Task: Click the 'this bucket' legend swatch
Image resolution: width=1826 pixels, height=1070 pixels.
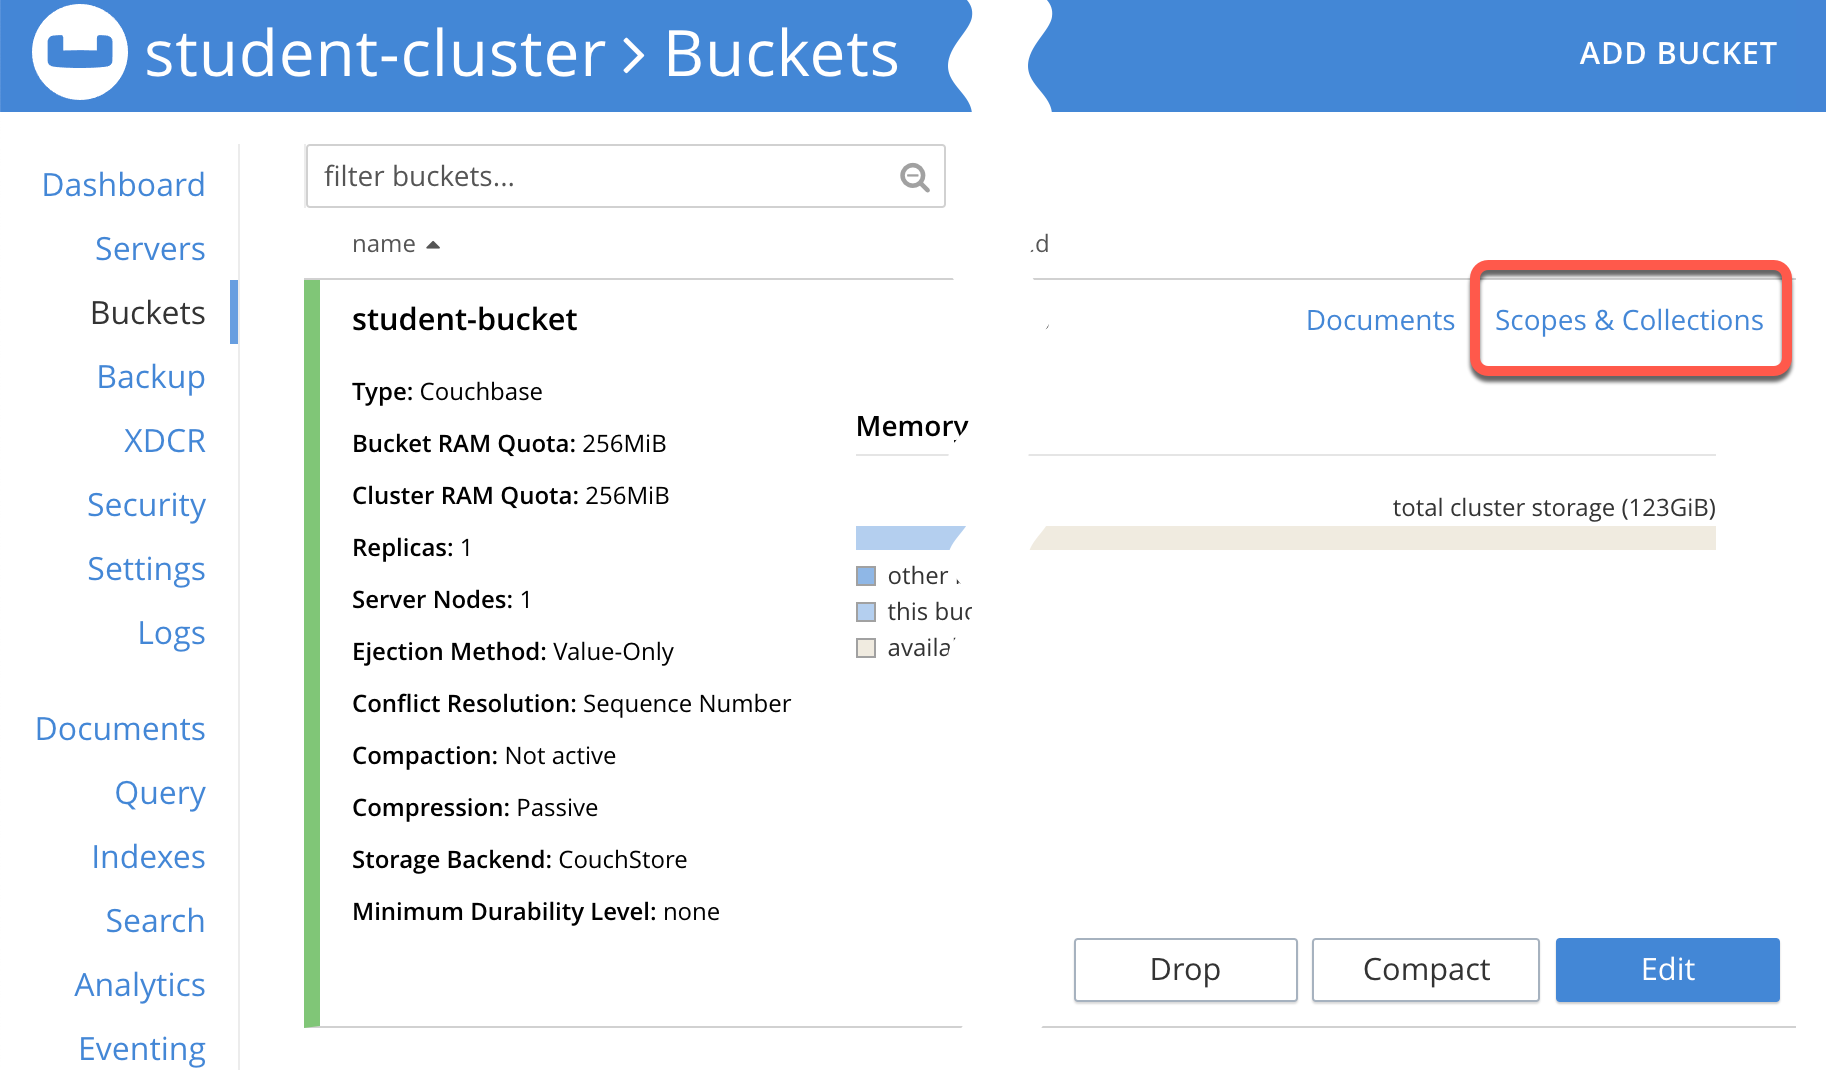Action: [x=866, y=612]
